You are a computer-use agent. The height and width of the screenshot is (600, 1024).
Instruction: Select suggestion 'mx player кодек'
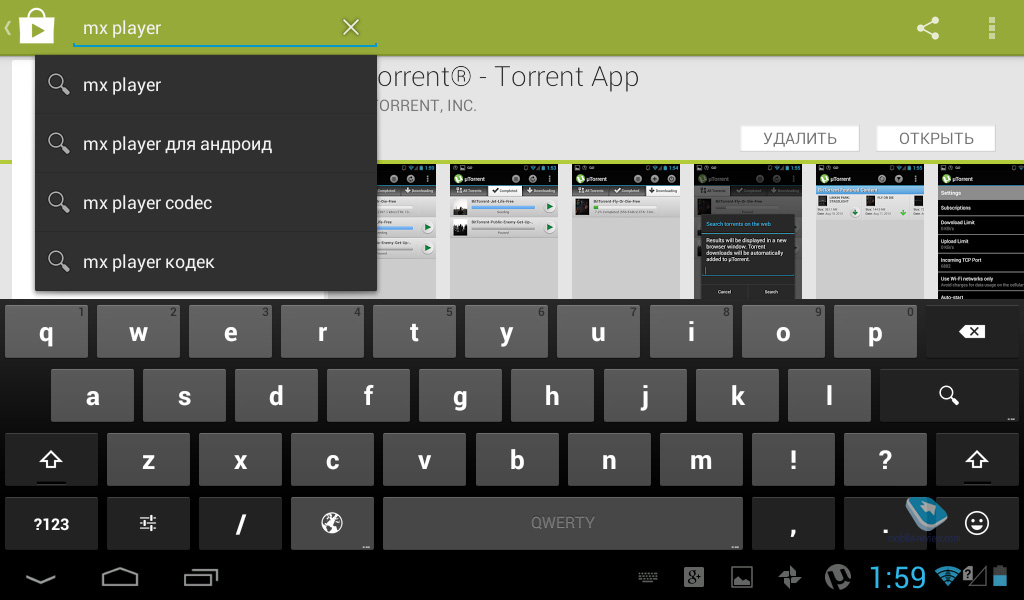pos(206,261)
